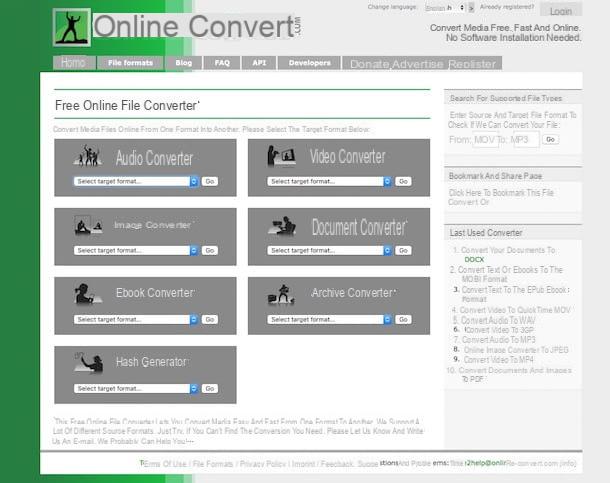The image size is (610, 483).
Task: Click the Video Converter silhouette icon
Action: (281, 156)
